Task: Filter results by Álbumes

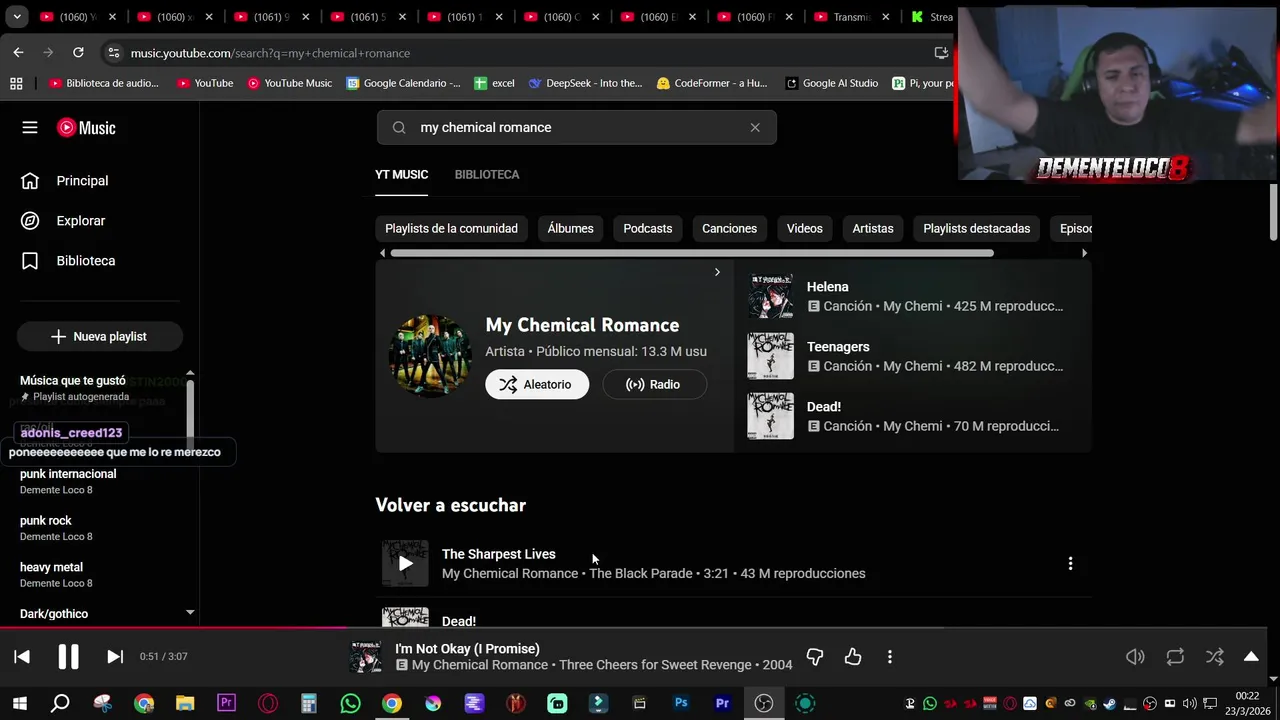Action: [570, 229]
